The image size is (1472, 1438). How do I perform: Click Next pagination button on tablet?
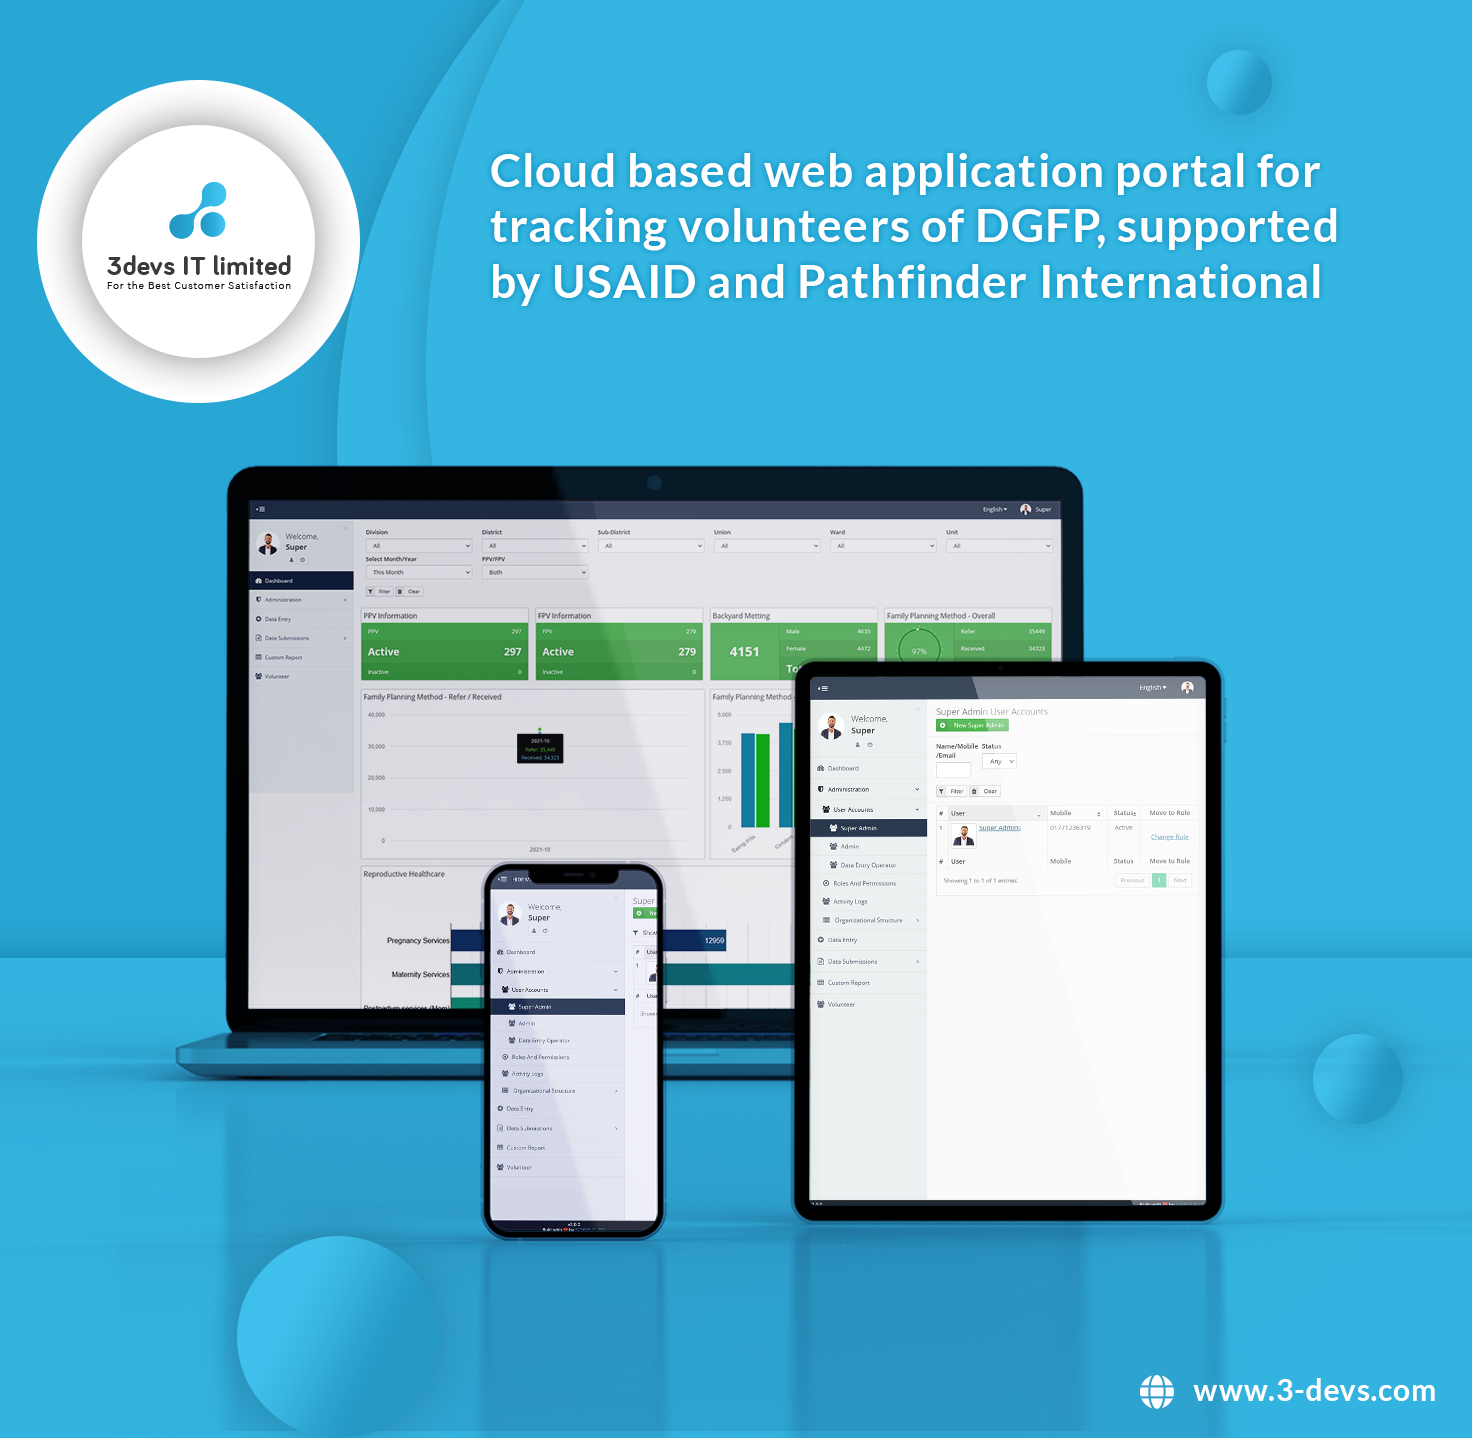click(1180, 880)
